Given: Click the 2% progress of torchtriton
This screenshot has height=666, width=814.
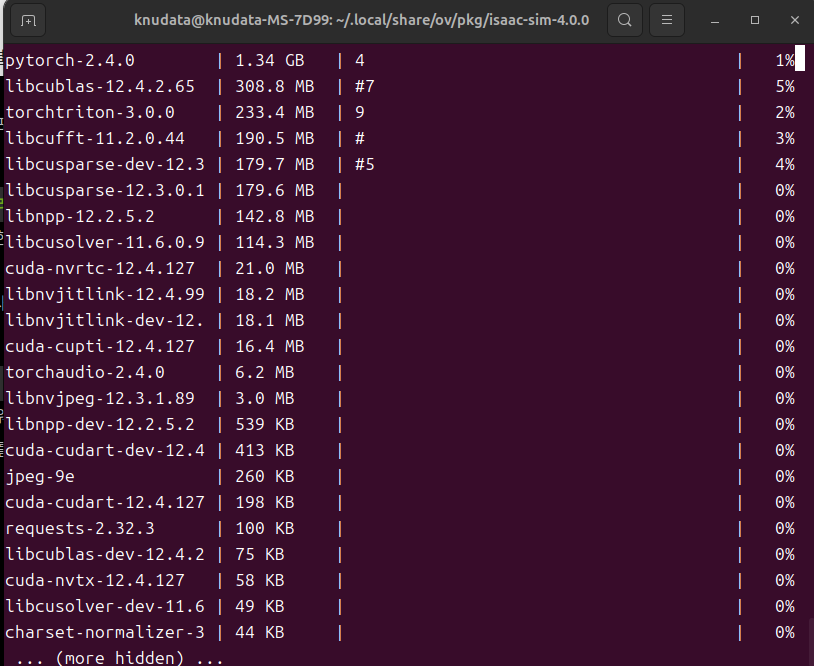Looking at the screenshot, I should [785, 113].
